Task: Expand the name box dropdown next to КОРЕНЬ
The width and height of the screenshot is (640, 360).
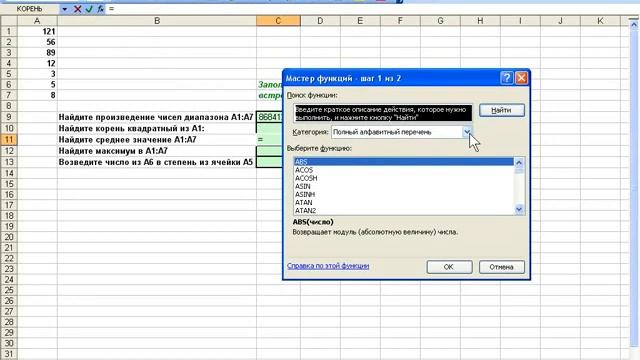Action: 64,9
